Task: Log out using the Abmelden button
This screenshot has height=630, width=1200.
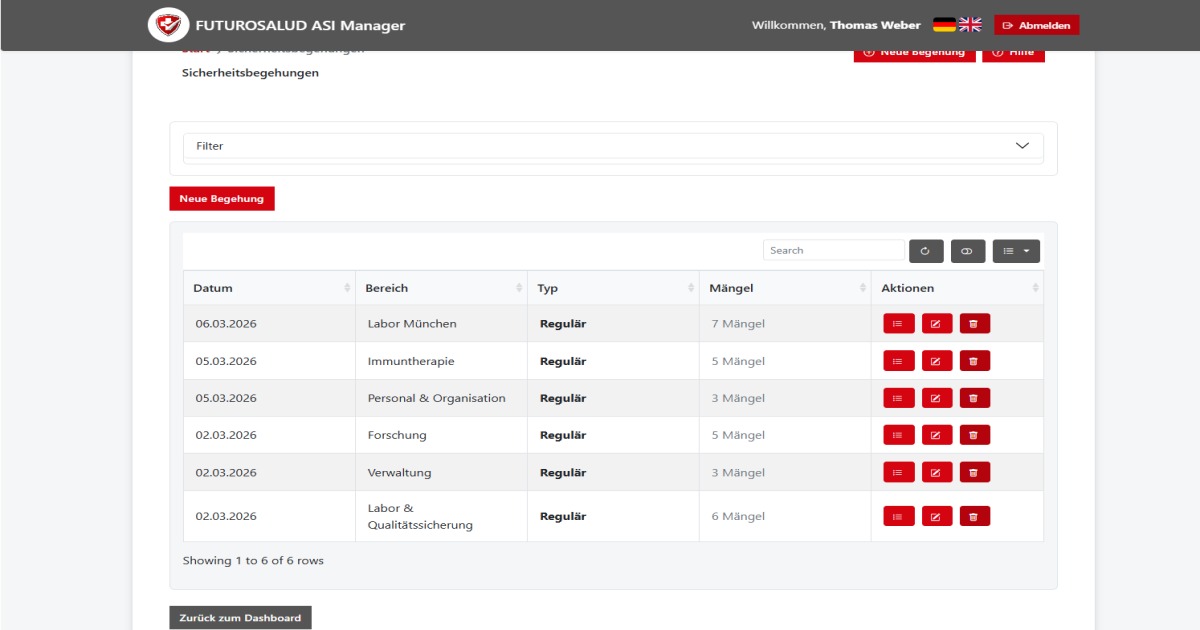Action: point(1036,24)
